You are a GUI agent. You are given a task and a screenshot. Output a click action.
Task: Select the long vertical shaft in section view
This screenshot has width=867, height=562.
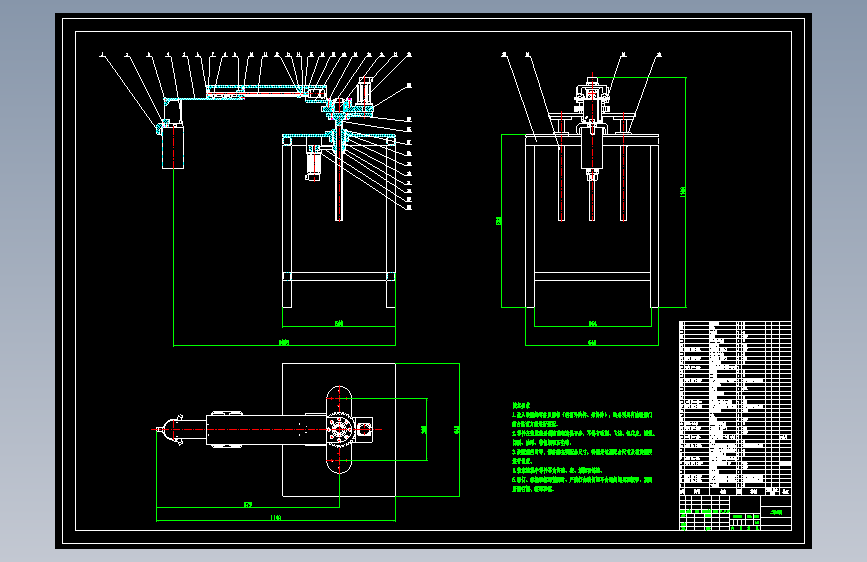339,174
